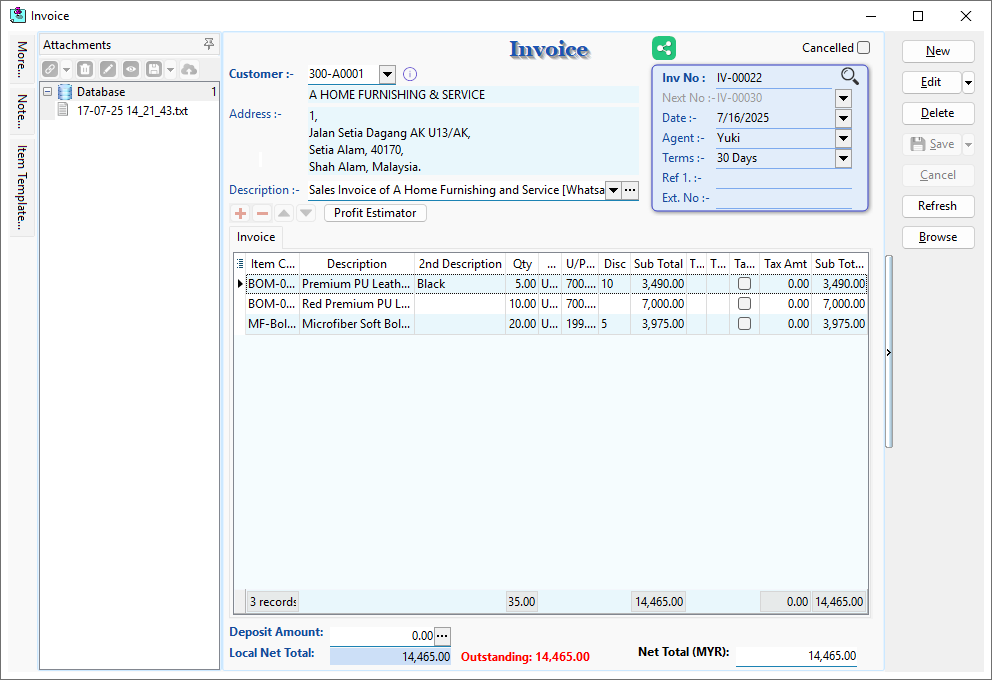Click the magnifier search icon beside Inv No
This screenshot has width=992, height=680.
click(x=849, y=77)
